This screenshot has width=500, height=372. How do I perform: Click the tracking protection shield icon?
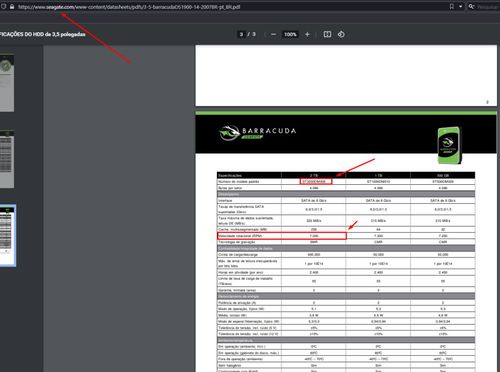4,7
